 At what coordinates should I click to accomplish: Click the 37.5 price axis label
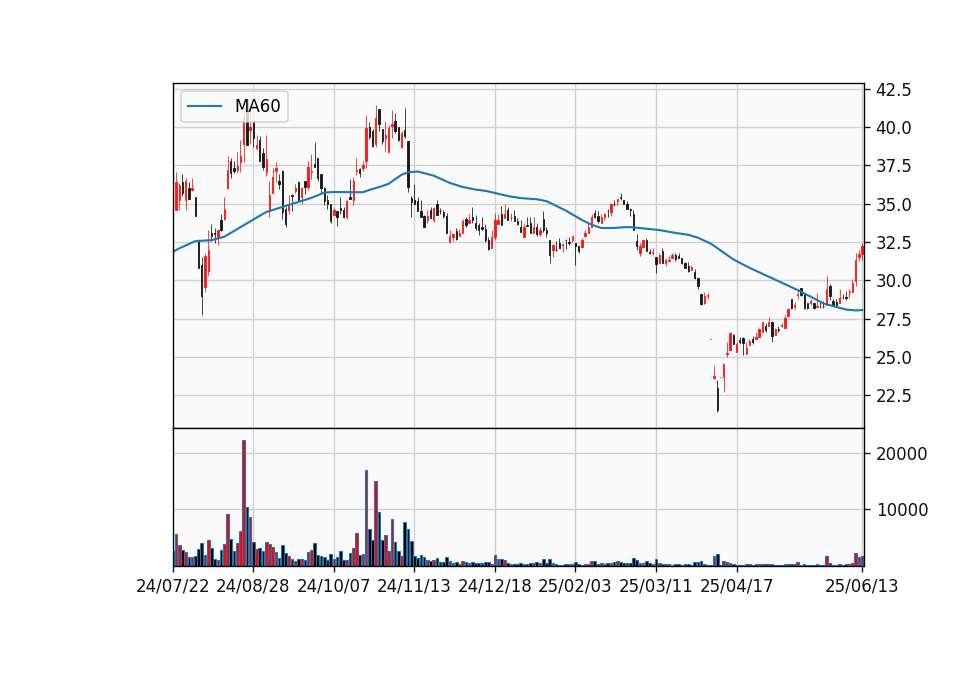[894, 167]
